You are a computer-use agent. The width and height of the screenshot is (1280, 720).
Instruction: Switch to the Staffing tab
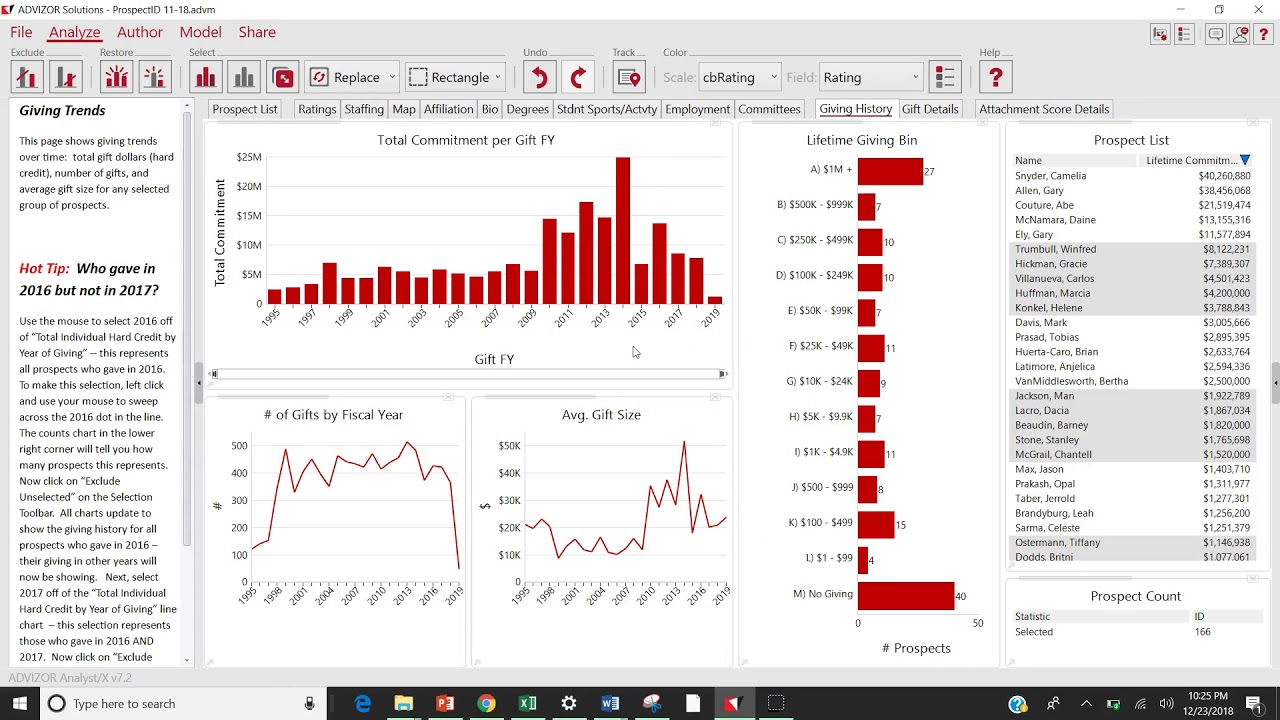click(x=364, y=109)
